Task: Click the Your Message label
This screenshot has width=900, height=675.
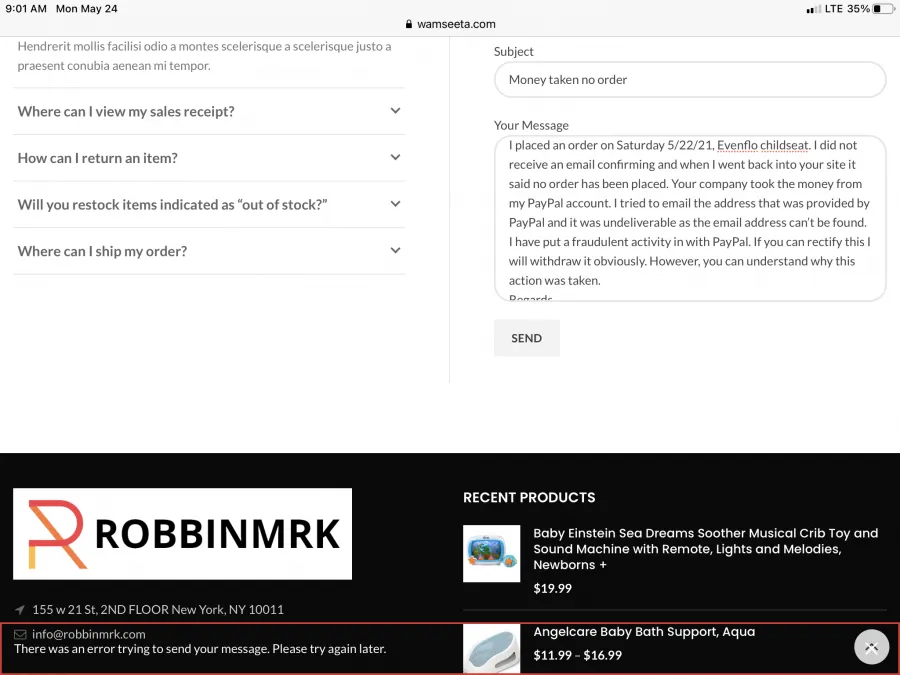Action: point(532,125)
